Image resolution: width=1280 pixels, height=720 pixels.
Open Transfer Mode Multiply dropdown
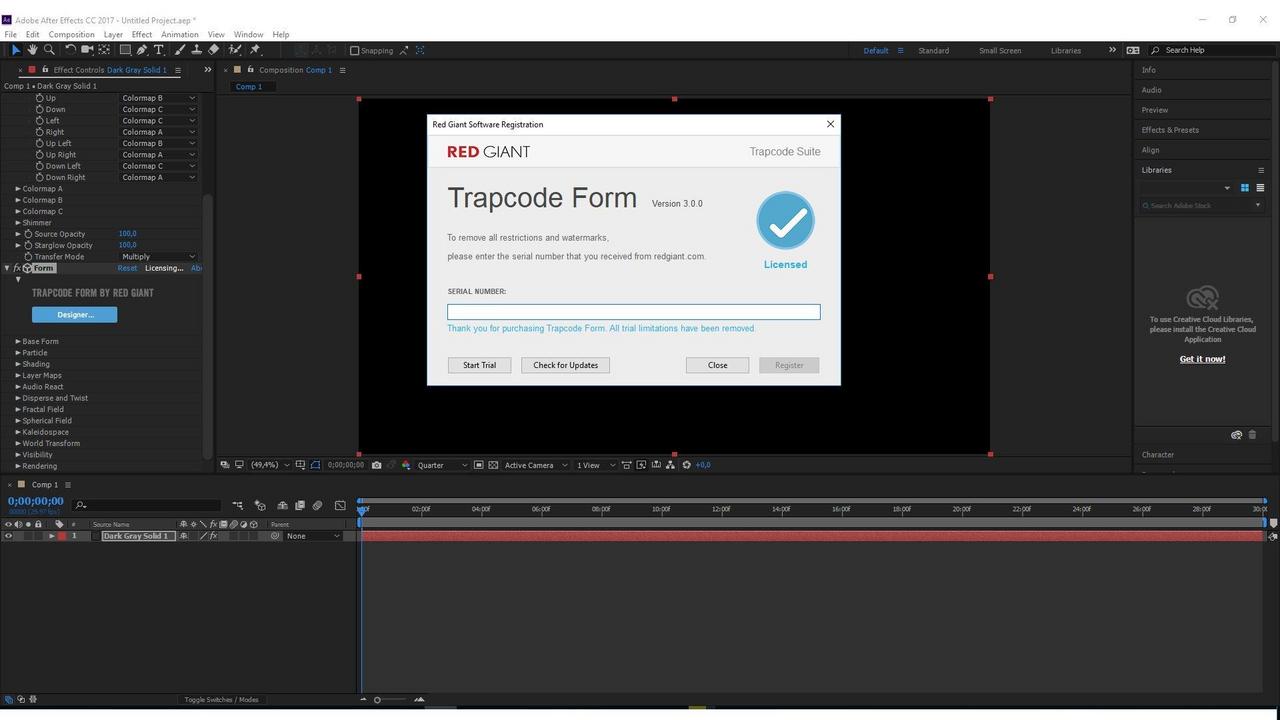[158, 257]
